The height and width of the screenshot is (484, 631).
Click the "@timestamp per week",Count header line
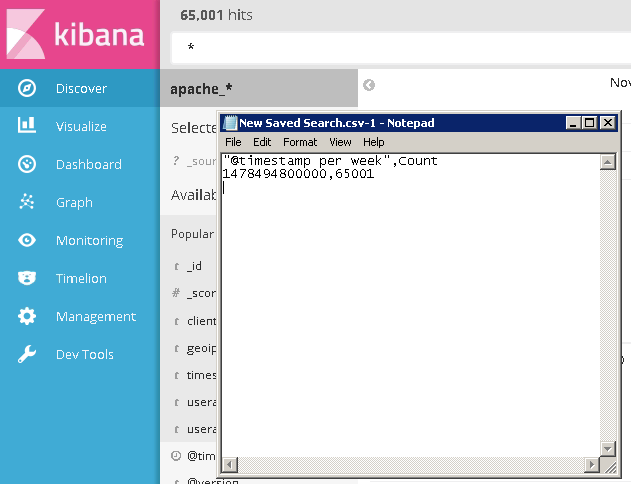click(x=330, y=161)
